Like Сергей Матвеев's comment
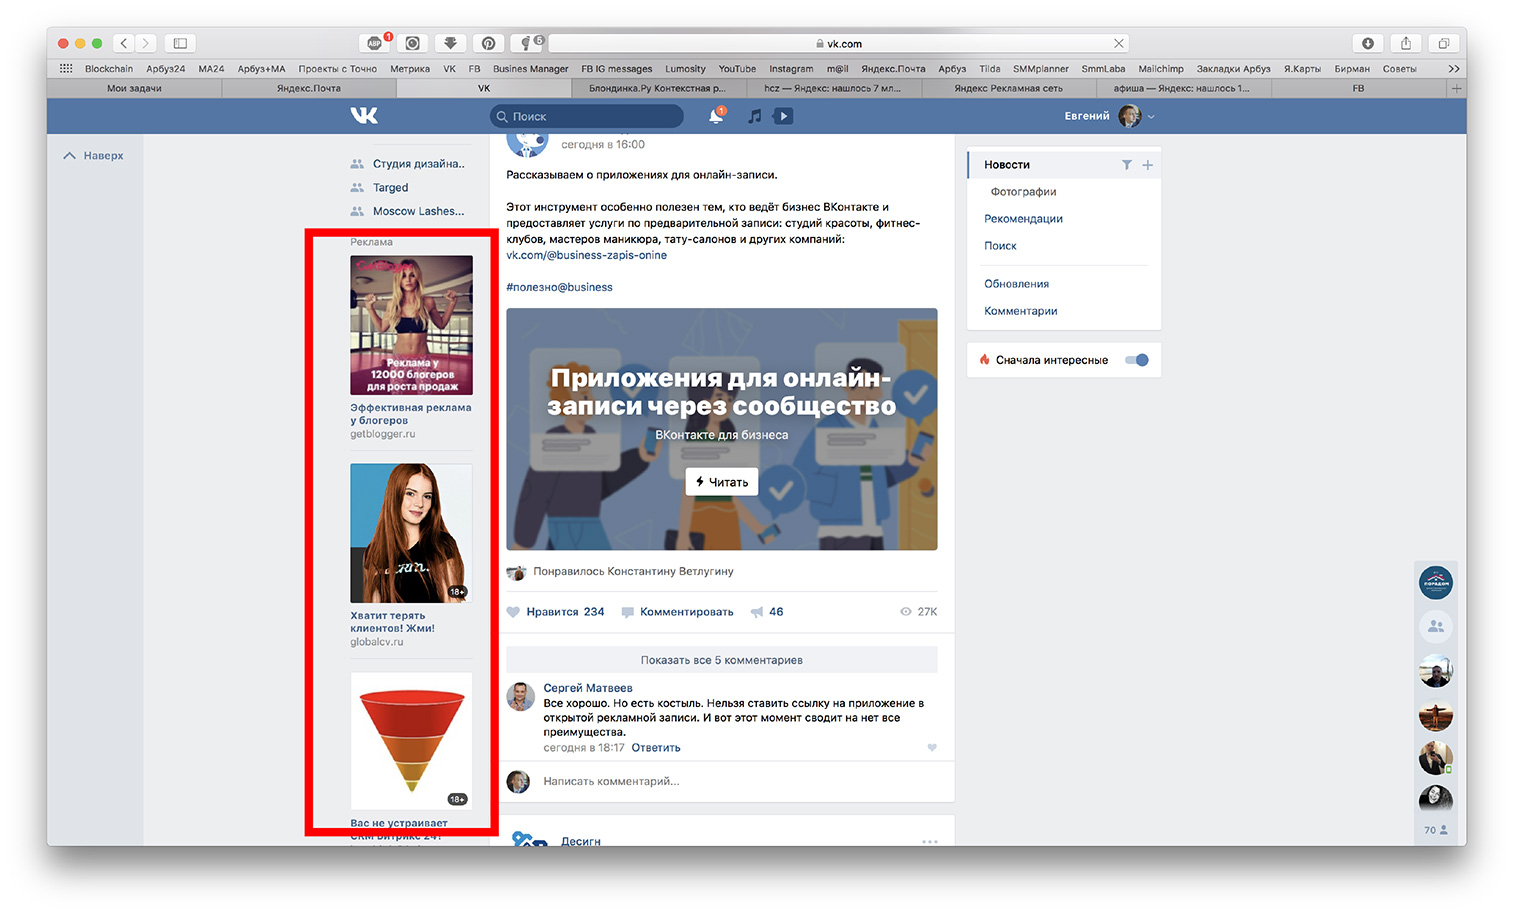1514x914 pixels. point(932,748)
